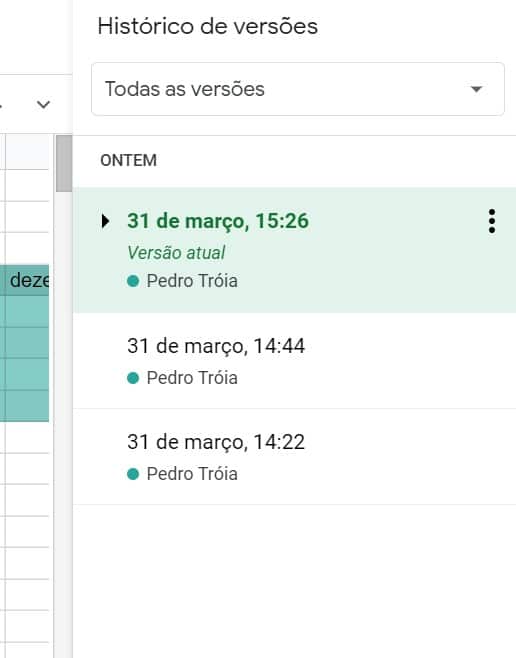Click the teal cell below the deze header
Image resolution: width=516 pixels, height=658 pixels.
[x=24, y=311]
